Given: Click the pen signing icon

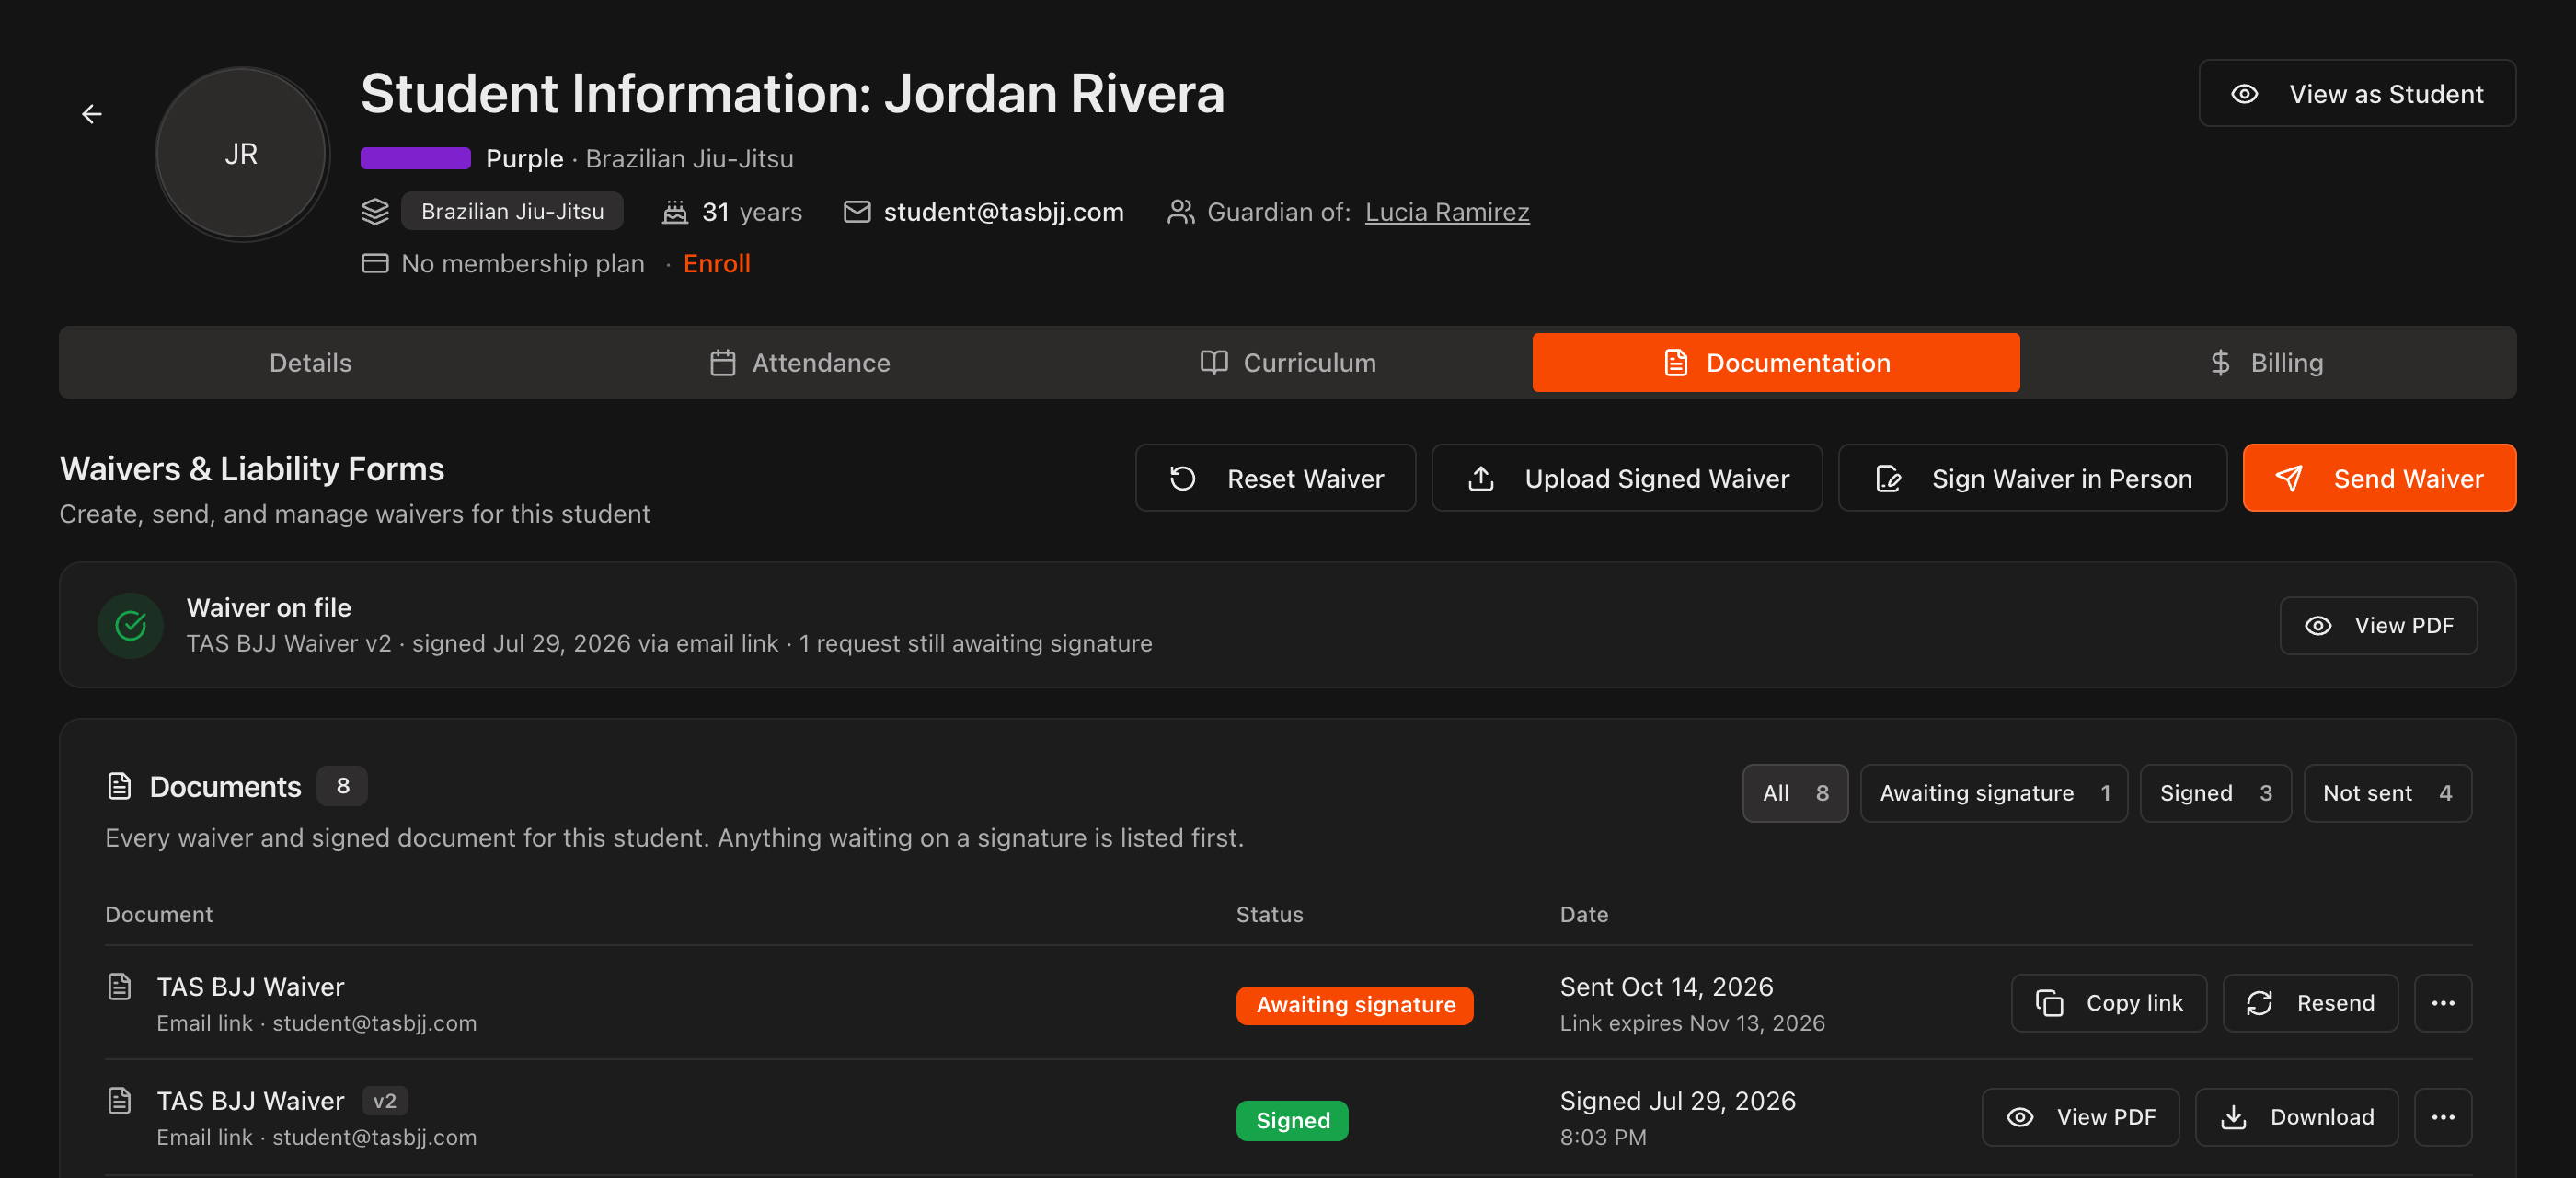Looking at the screenshot, I should 1888,479.
